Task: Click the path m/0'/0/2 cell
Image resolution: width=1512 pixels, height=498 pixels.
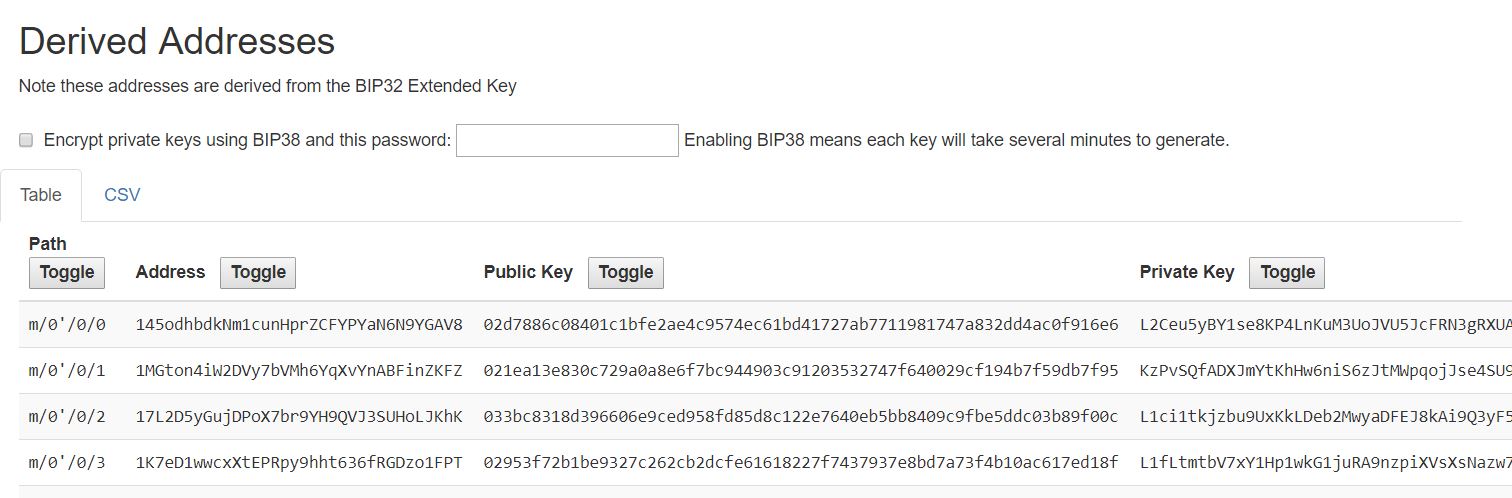Action: [67, 417]
